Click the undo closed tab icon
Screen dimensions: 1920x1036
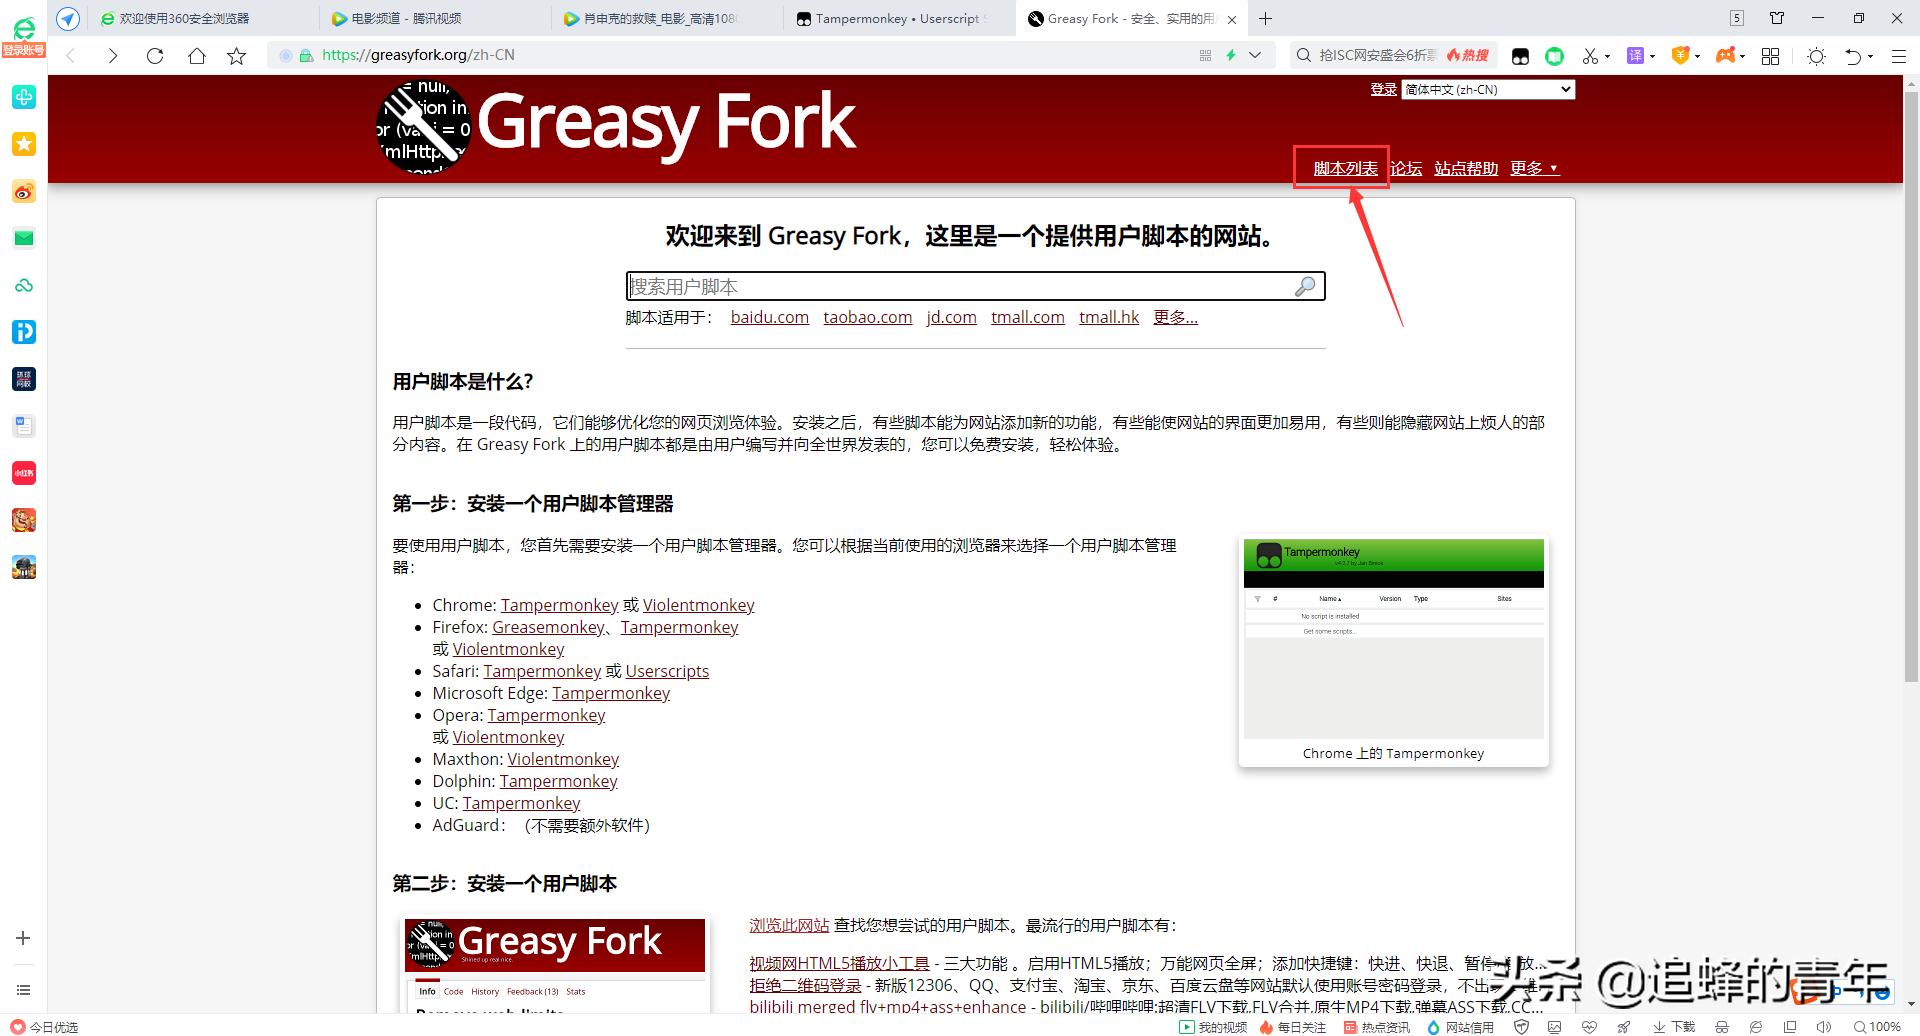point(1853,56)
